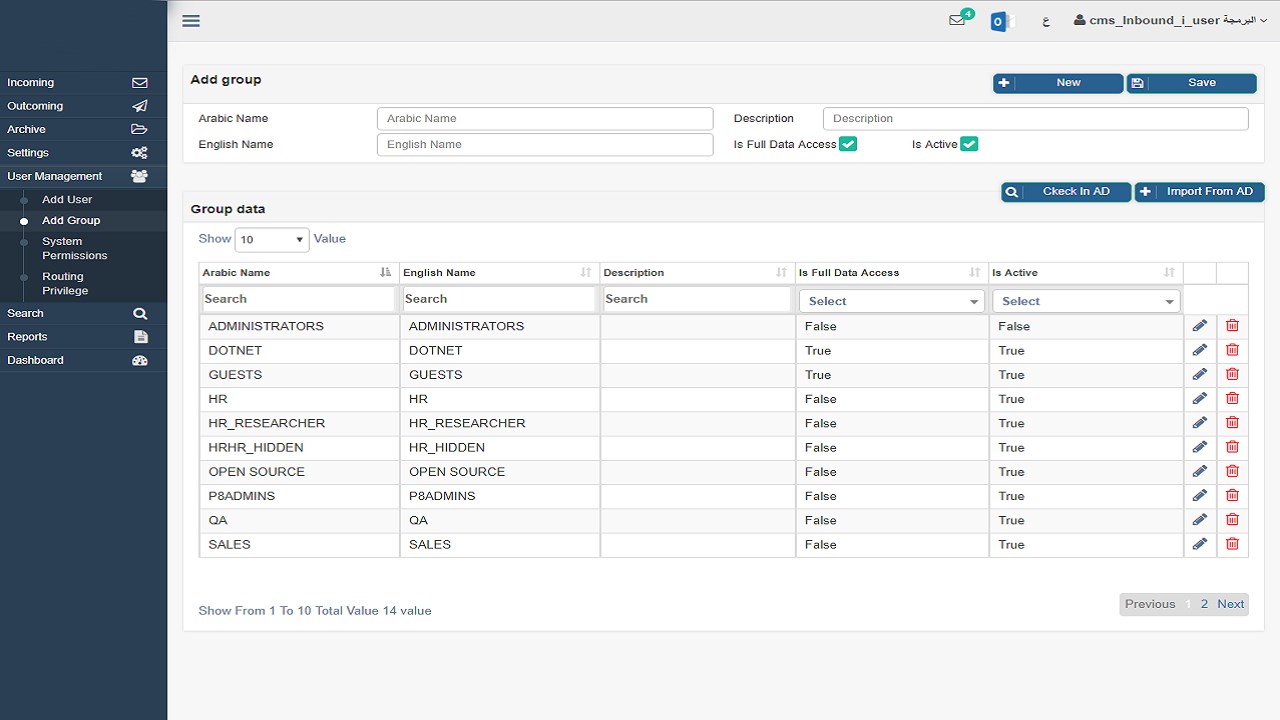Open the Is Full Data Access filter dropdown
Image resolution: width=1280 pixels, height=720 pixels.
pos(891,301)
